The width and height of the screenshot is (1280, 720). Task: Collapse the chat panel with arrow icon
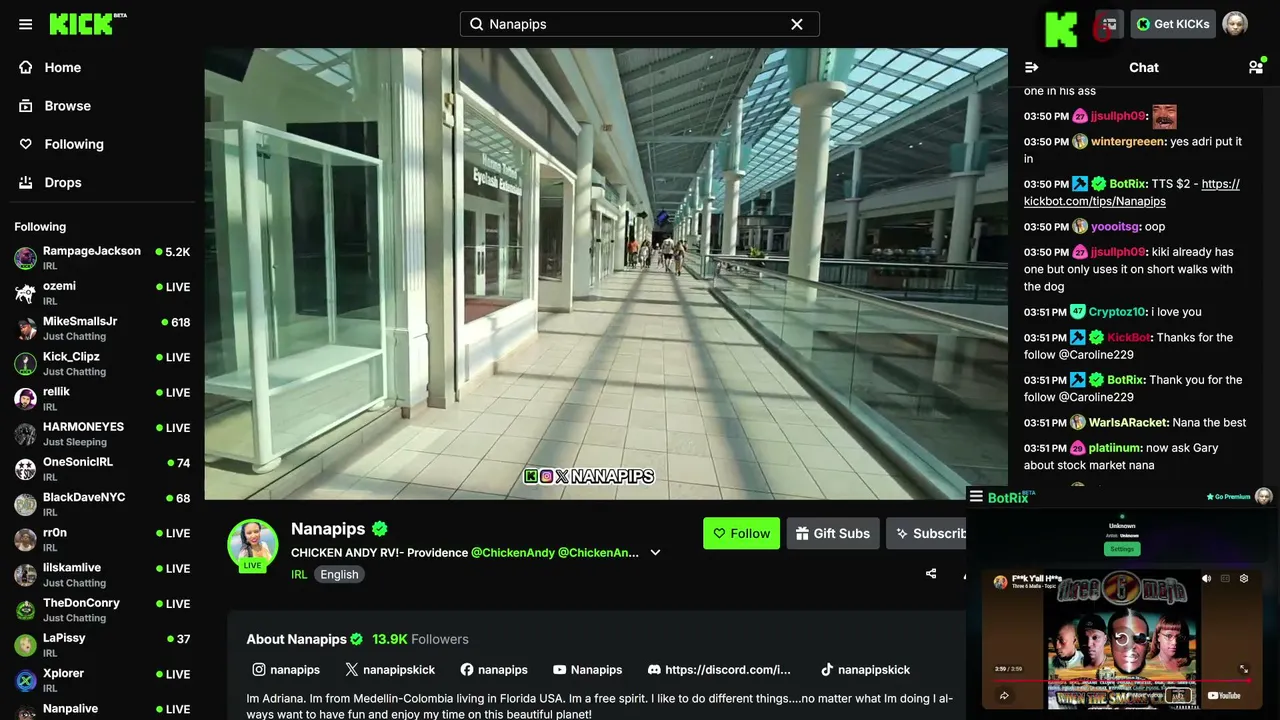(1032, 67)
